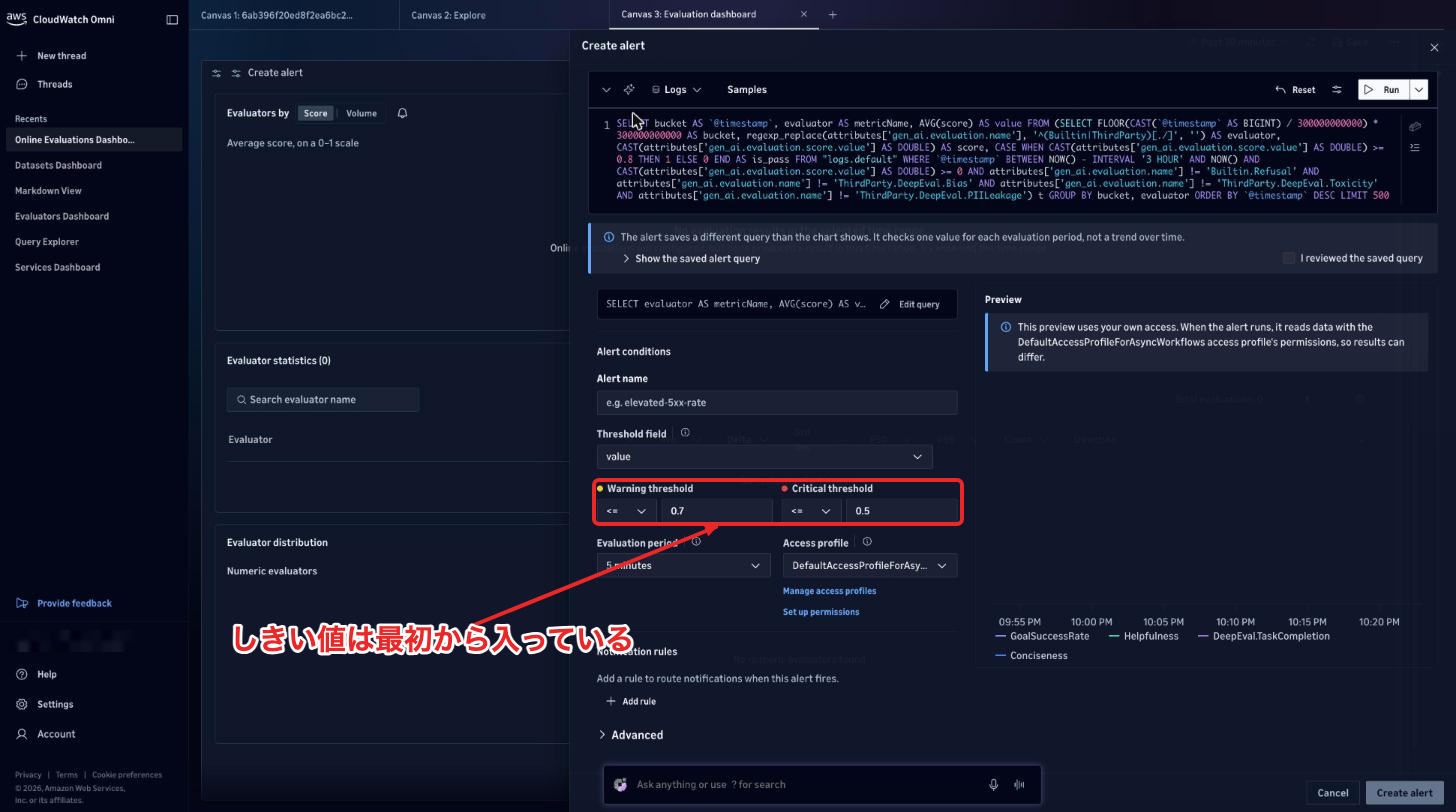Click Add rule under Notification rules
1456x812 pixels.
coord(631,702)
